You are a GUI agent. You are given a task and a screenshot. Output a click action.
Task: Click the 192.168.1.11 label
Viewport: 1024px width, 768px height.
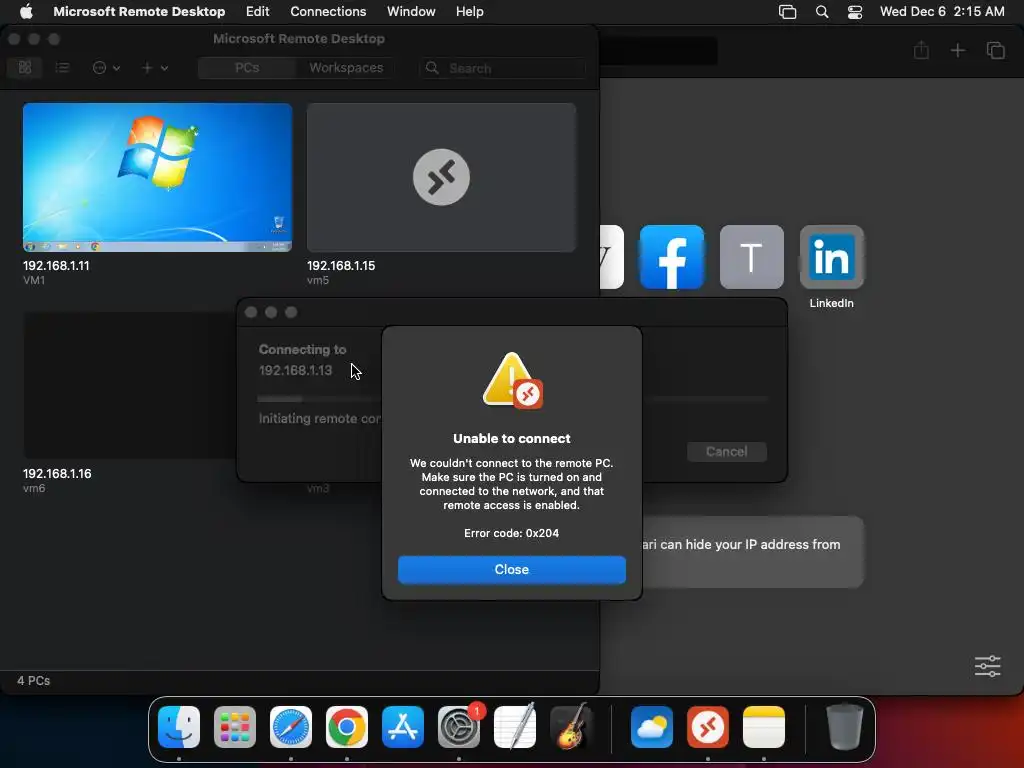(x=56, y=266)
